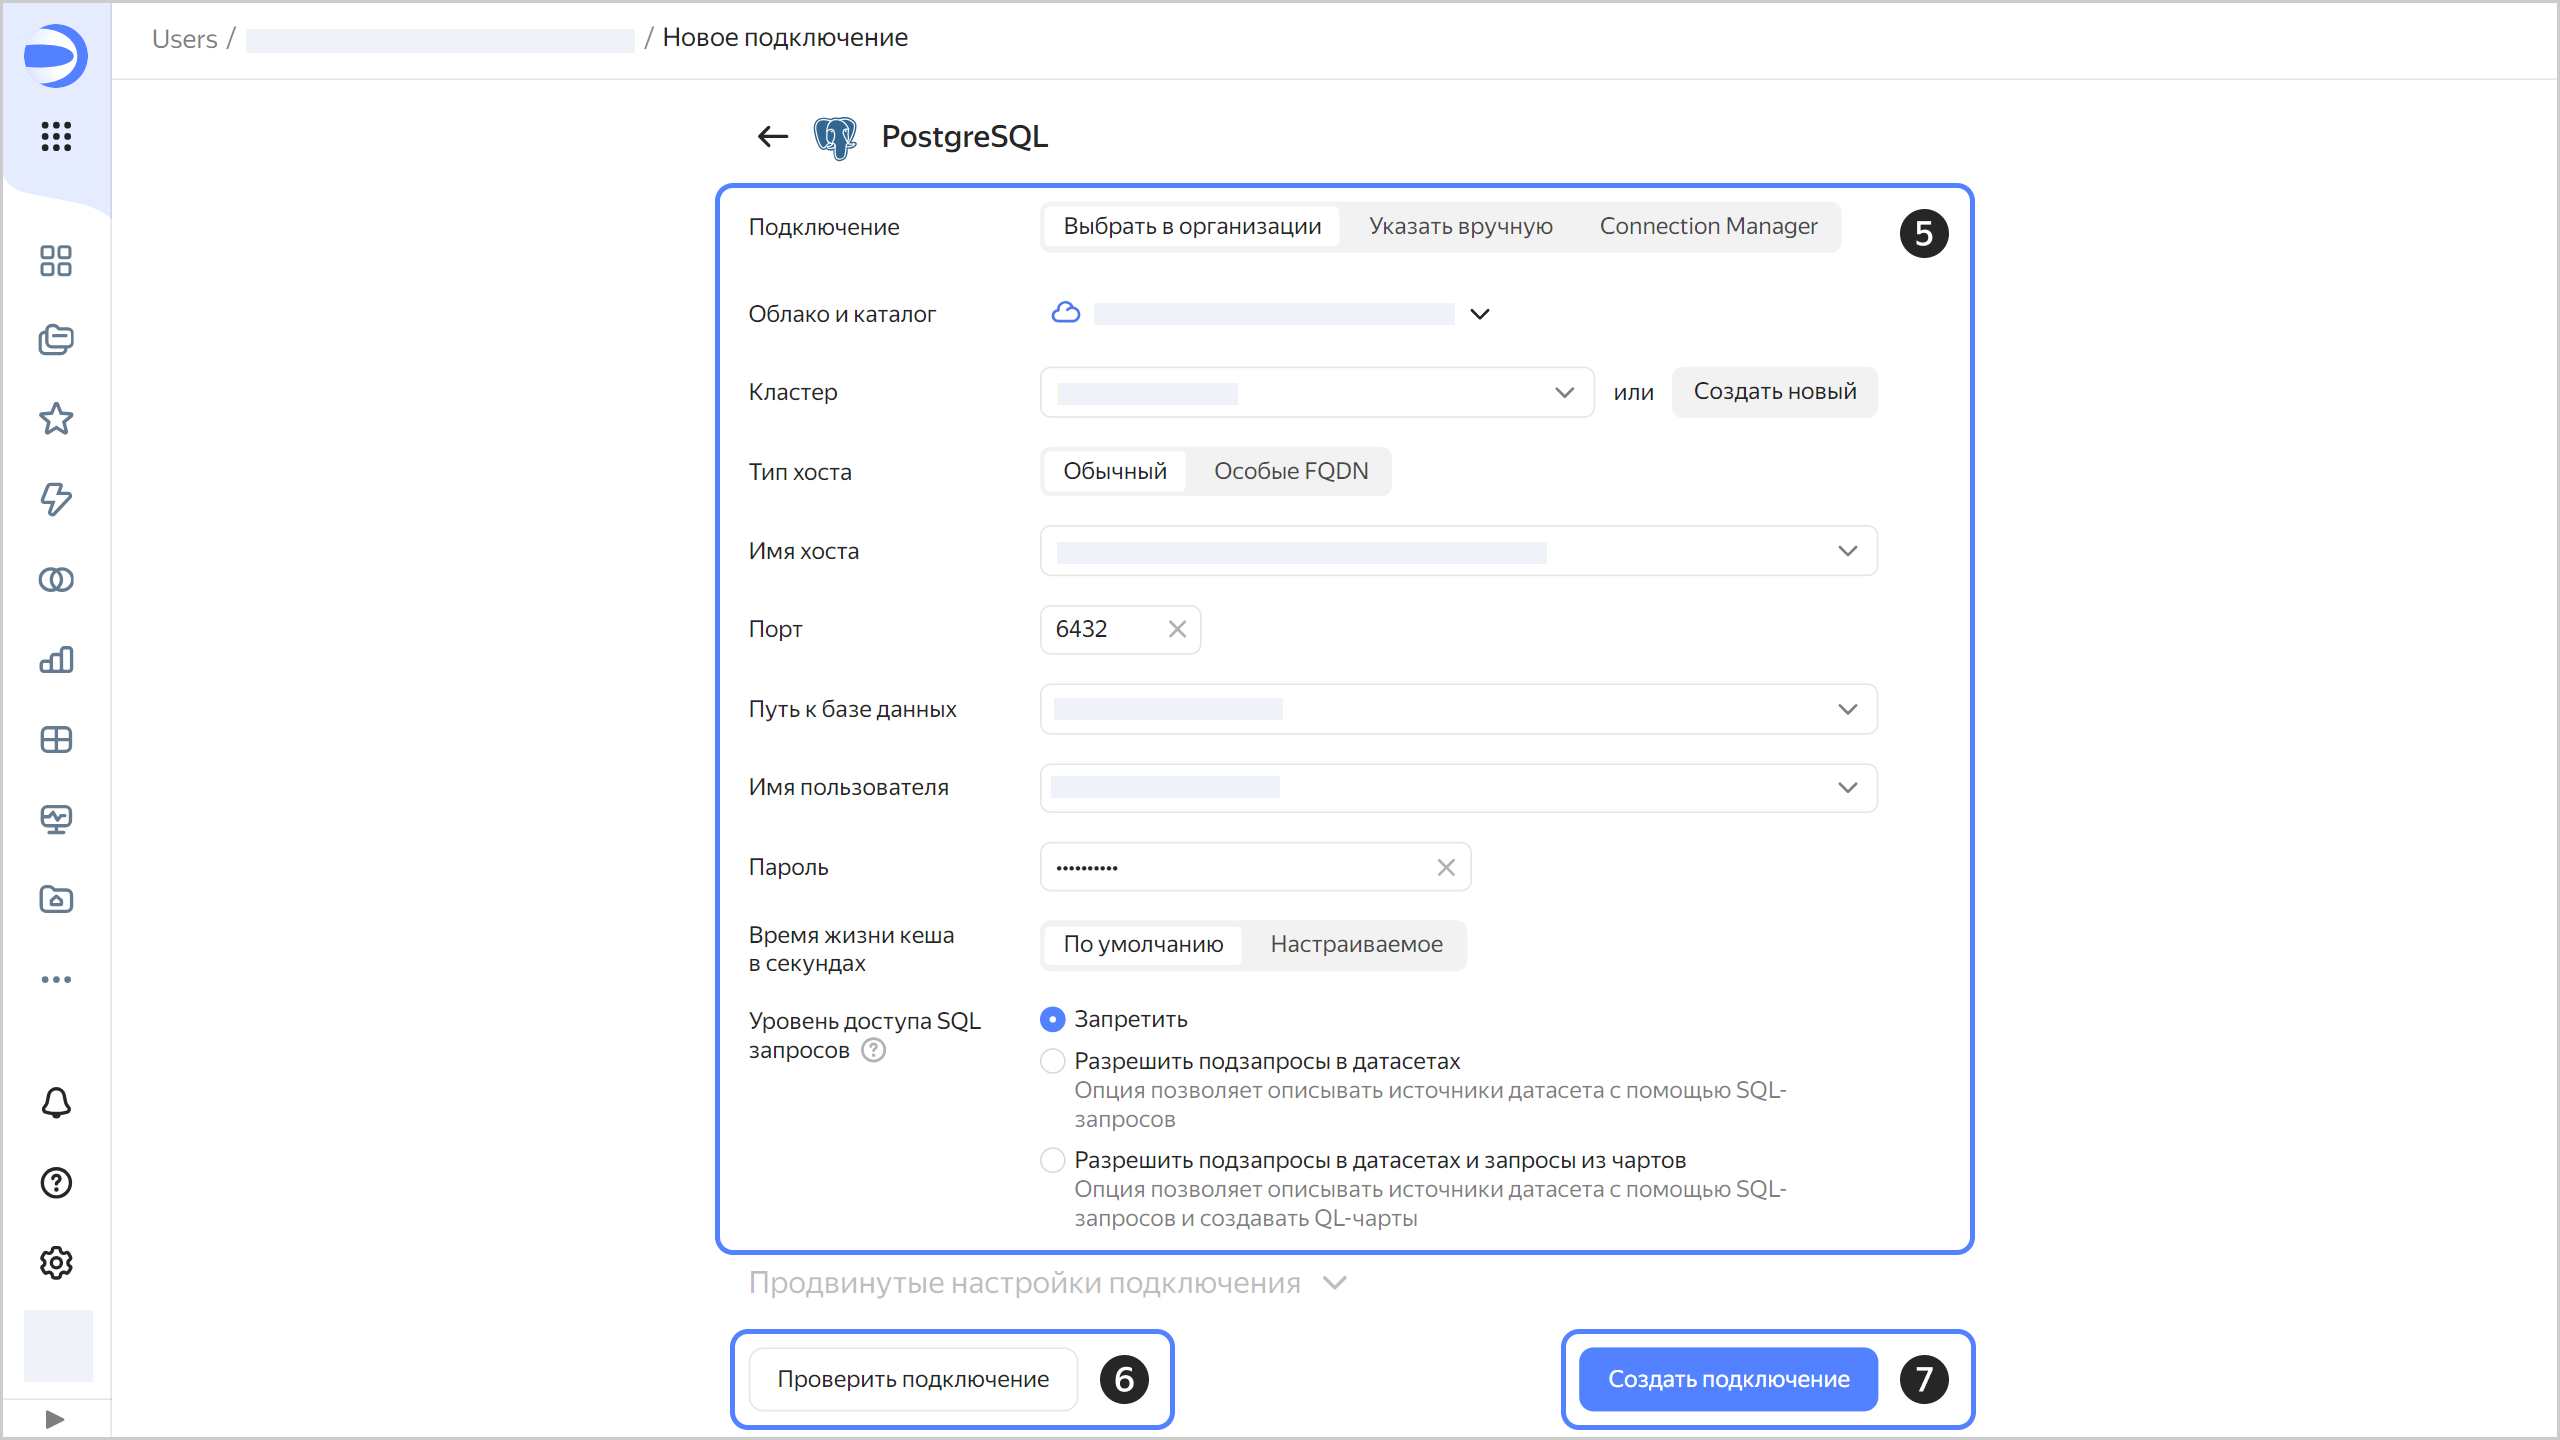The width and height of the screenshot is (2560, 1440).
Task: Open the Имя хоста dropdown
Action: point(1458,551)
